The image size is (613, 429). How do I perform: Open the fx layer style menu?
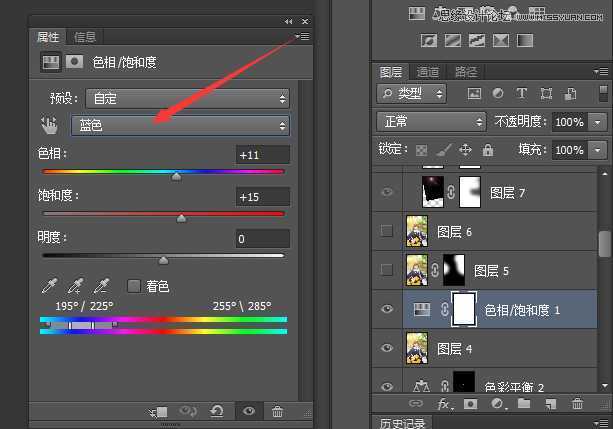coord(445,404)
